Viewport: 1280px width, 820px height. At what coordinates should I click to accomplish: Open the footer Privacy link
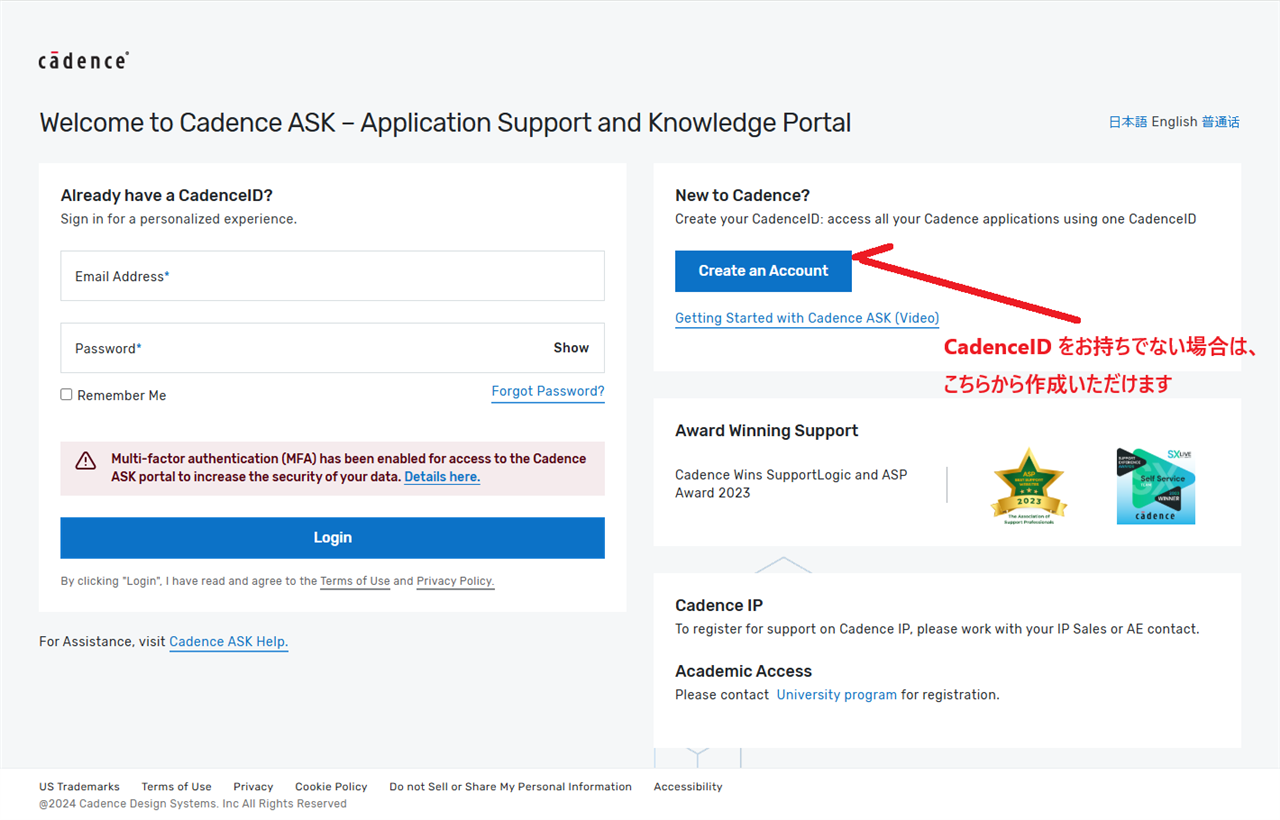[x=253, y=787]
